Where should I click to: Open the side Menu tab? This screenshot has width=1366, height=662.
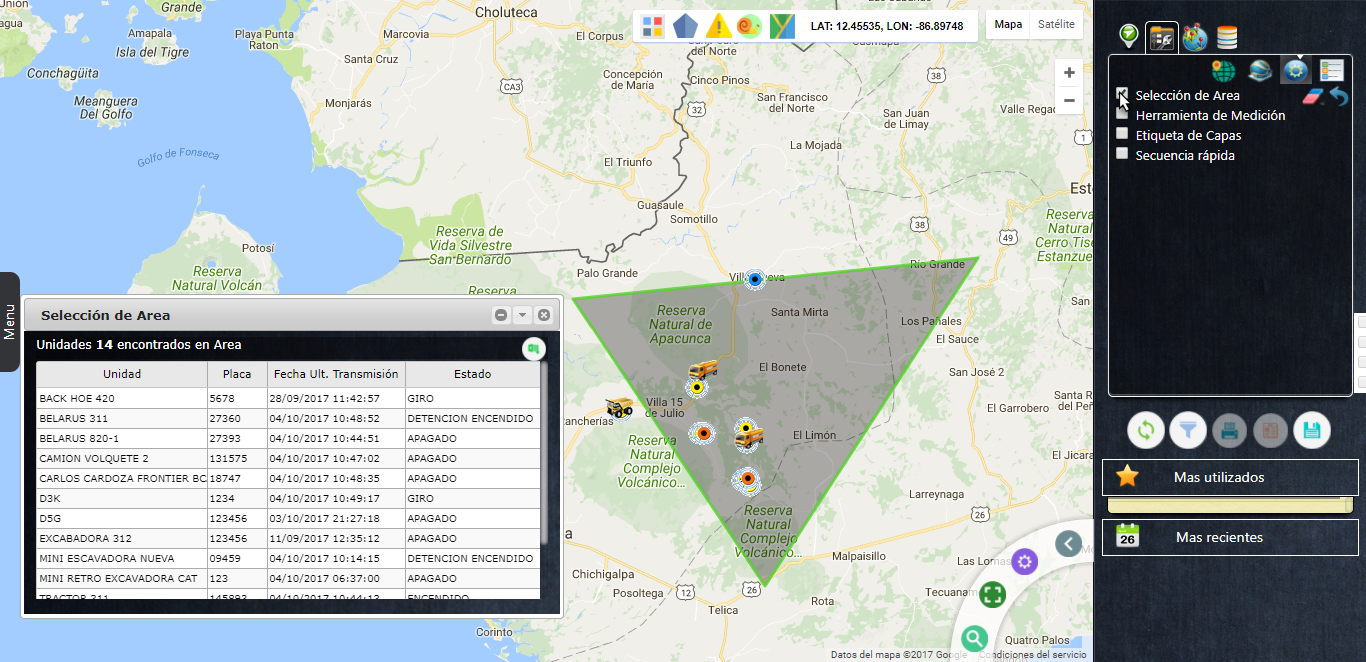9,322
